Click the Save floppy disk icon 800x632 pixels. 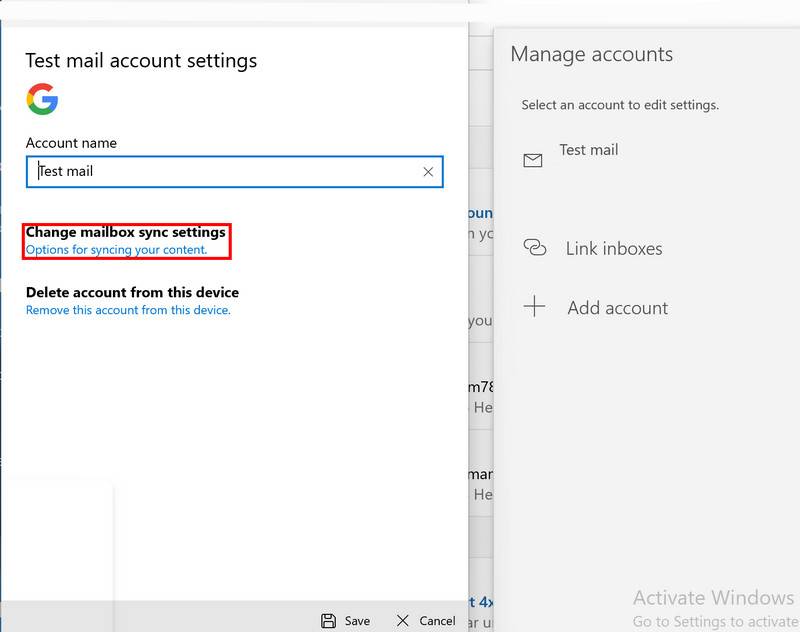329,620
